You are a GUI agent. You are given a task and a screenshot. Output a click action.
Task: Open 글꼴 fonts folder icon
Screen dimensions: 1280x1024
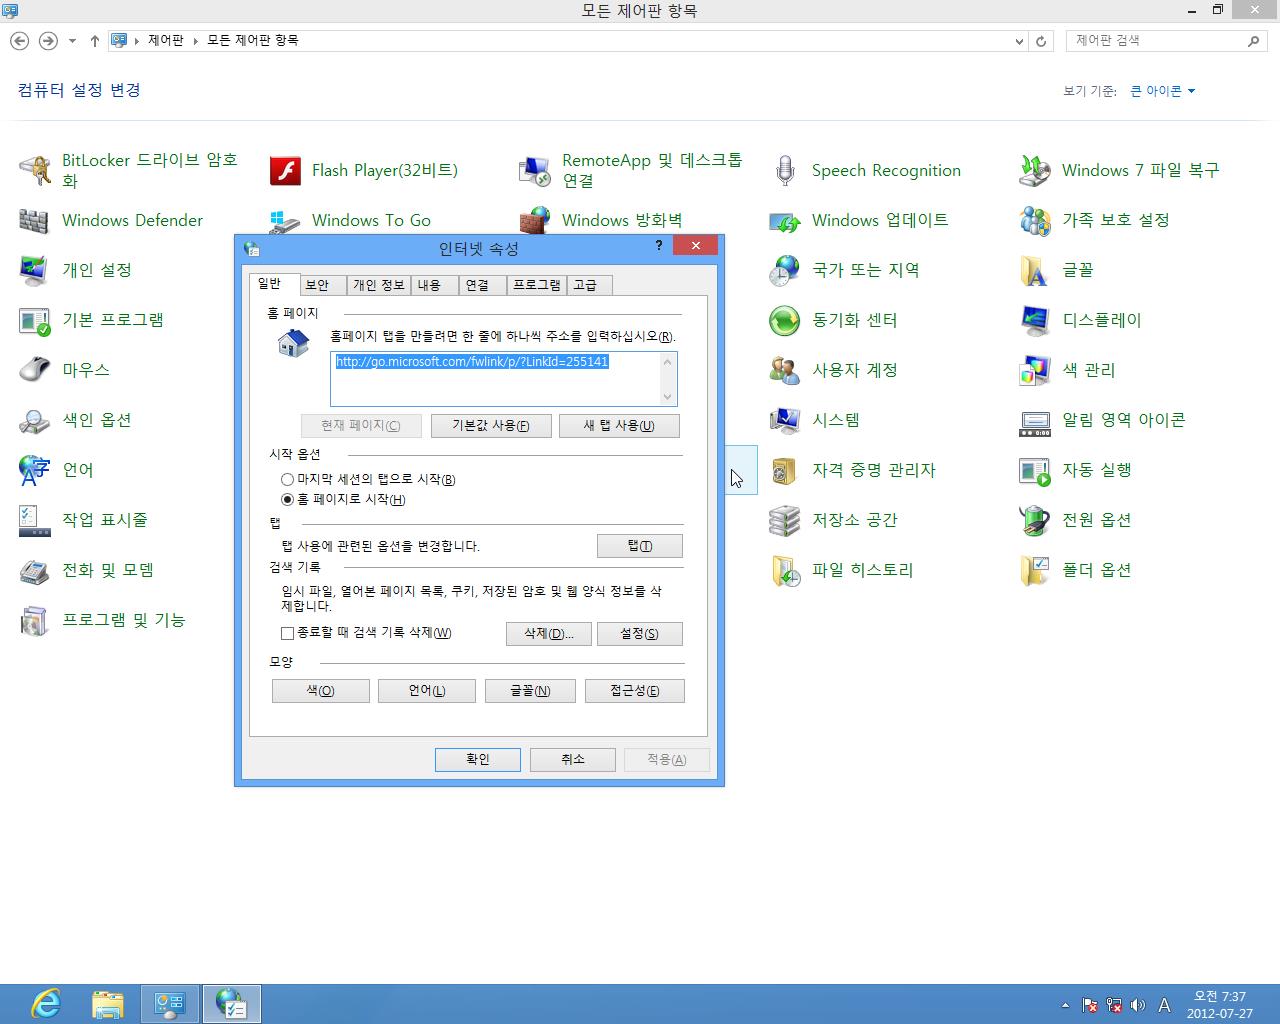pos(1035,270)
